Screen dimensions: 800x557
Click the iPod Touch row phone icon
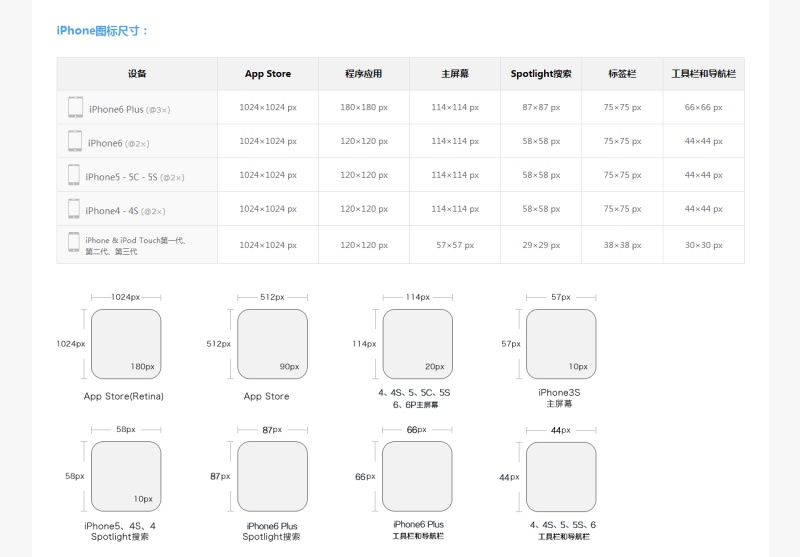point(74,242)
